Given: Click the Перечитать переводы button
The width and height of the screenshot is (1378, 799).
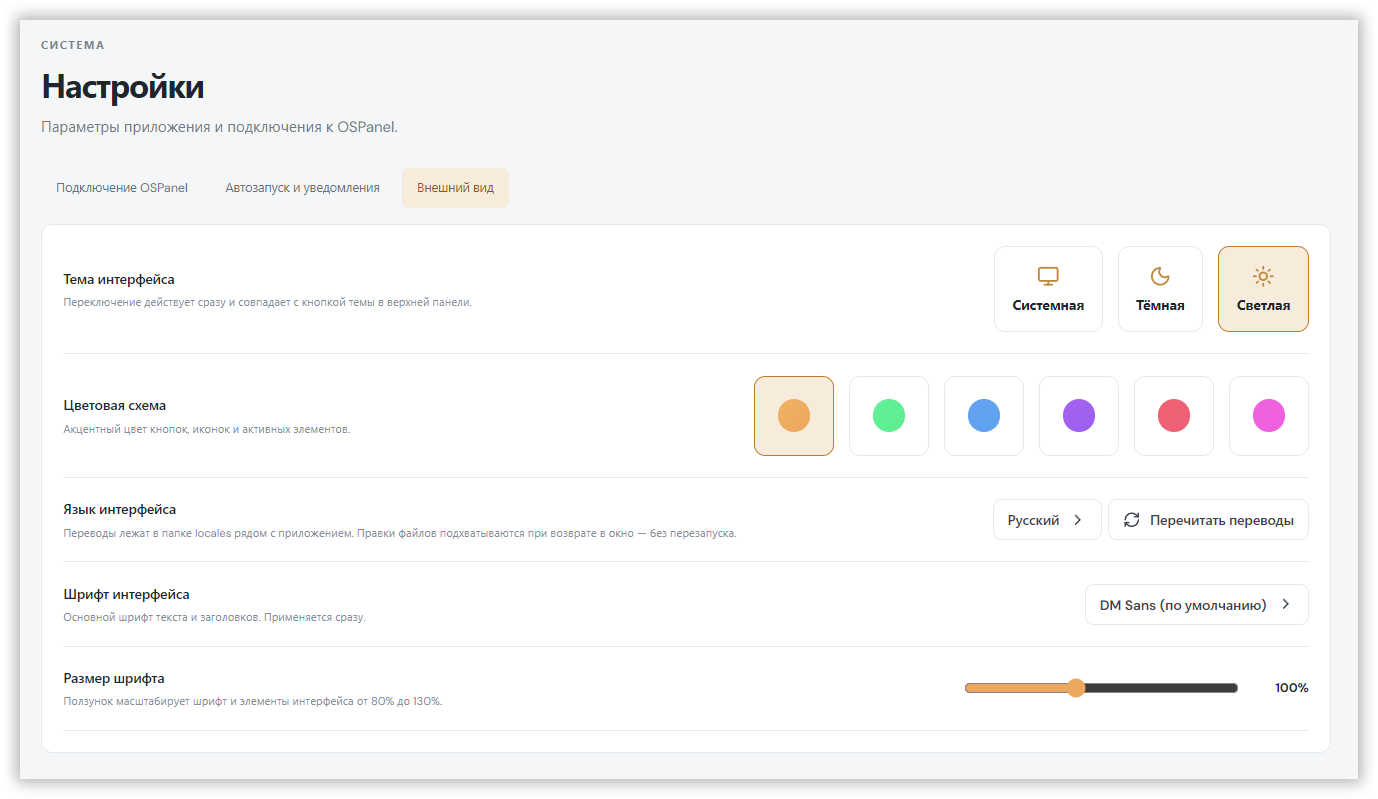Looking at the screenshot, I should pos(1208,520).
